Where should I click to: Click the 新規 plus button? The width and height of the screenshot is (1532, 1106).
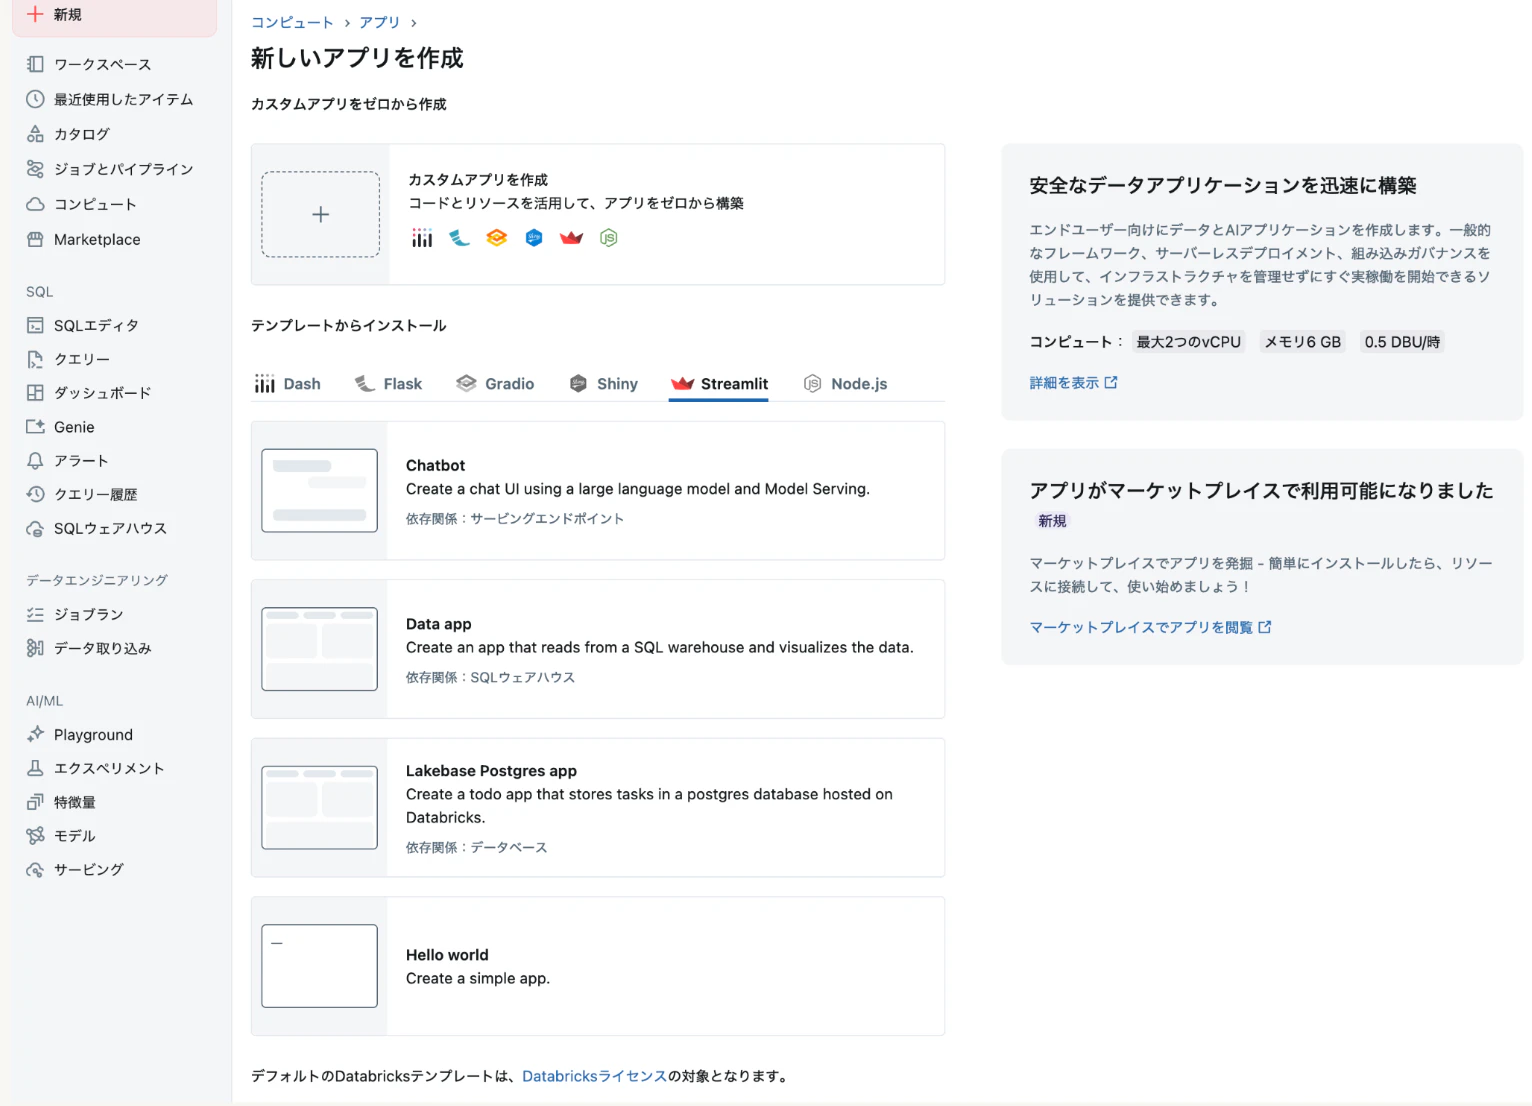click(114, 15)
